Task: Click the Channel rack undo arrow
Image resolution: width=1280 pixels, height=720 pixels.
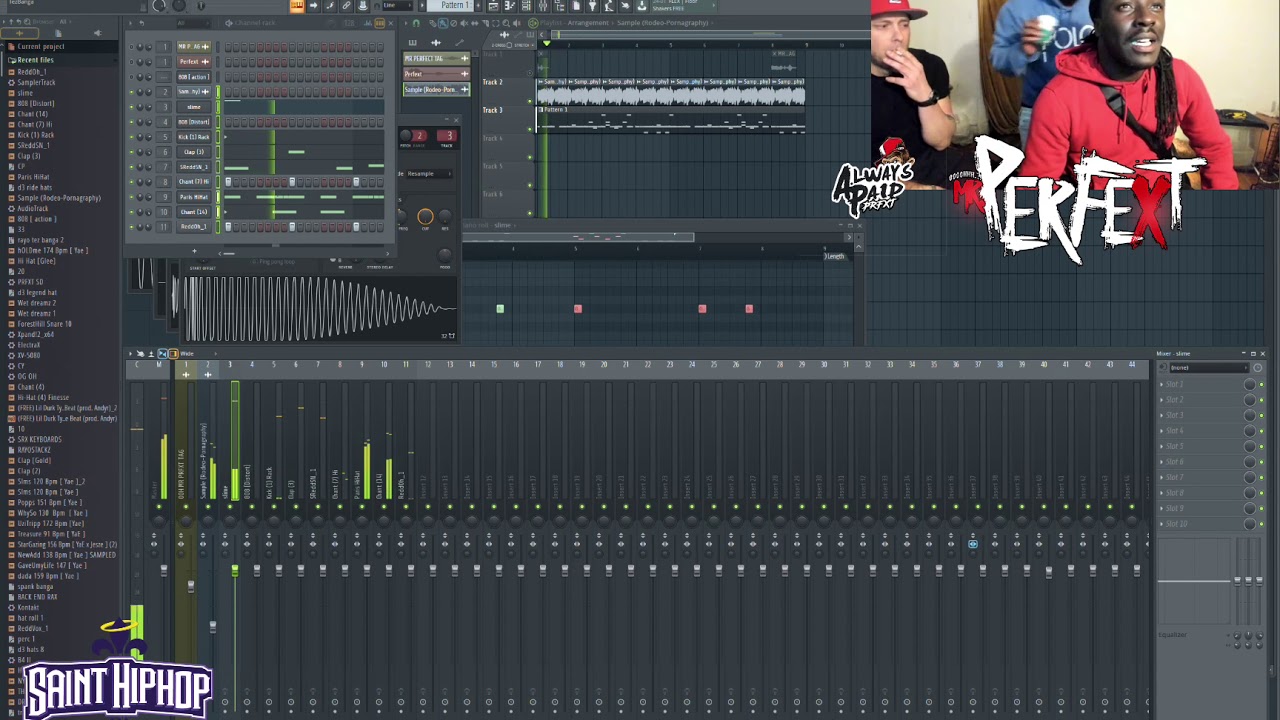Action: pos(141,23)
